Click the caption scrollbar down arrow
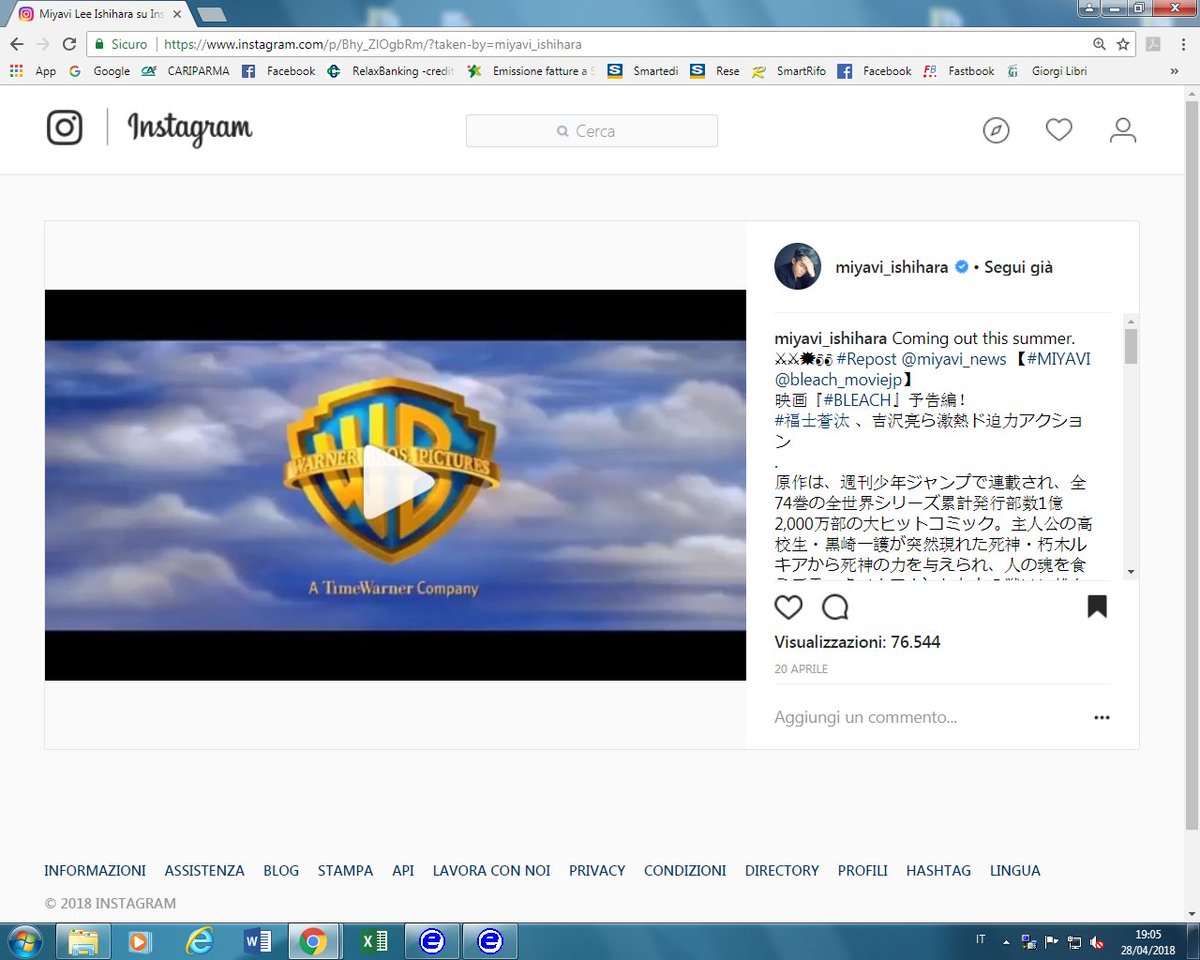This screenshot has width=1200, height=960. [1131, 571]
